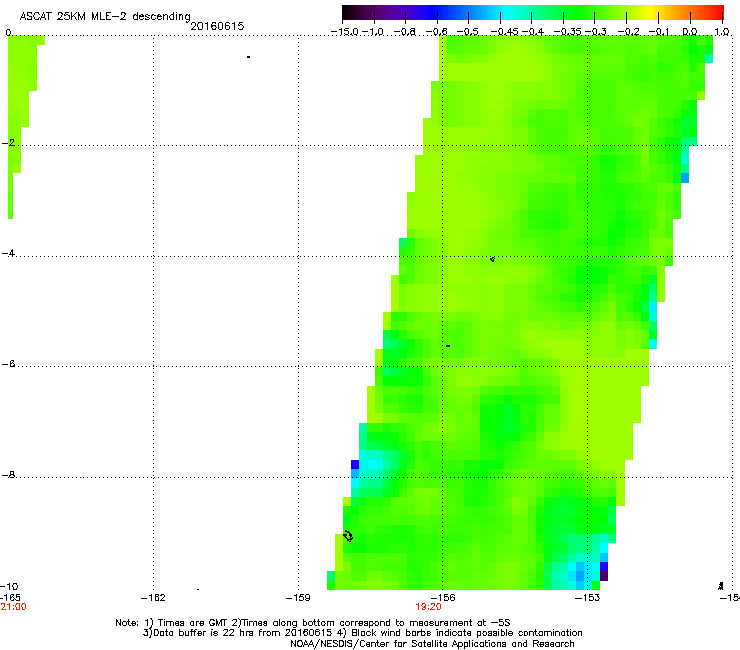The image size is (740, 650).
Task: Click the 0 latitude axis label
Action: (8, 33)
